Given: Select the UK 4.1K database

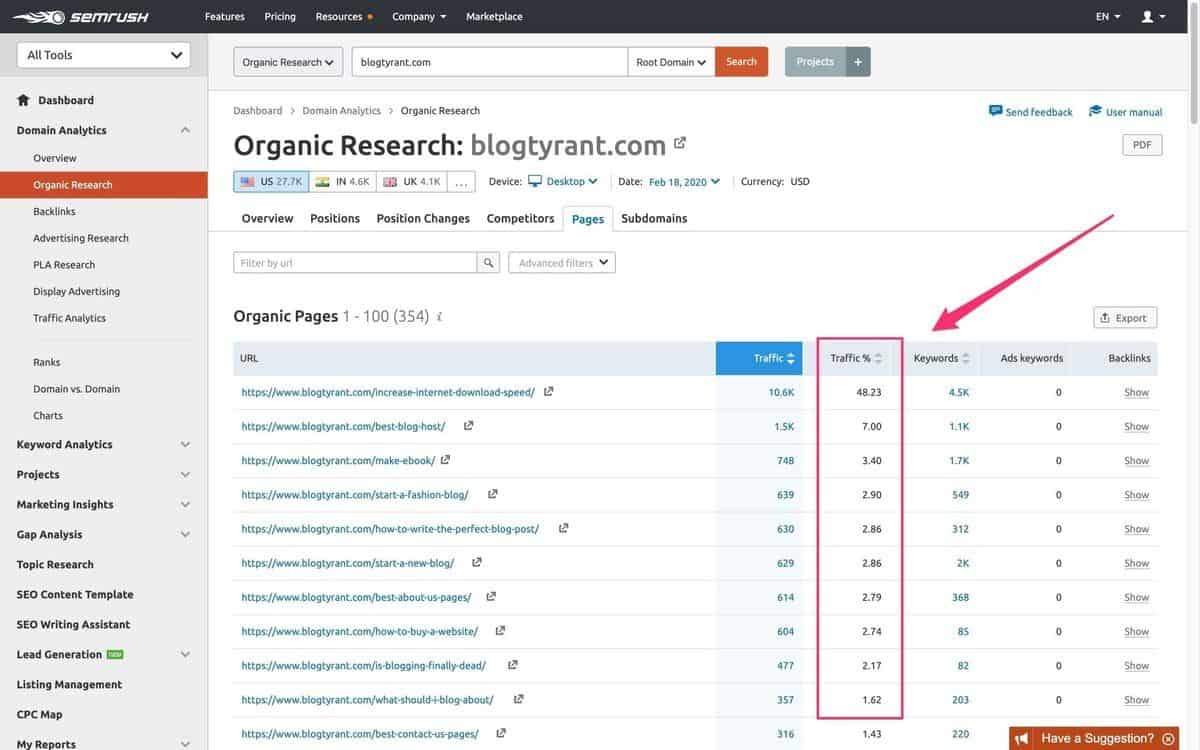Looking at the screenshot, I should [x=411, y=182].
